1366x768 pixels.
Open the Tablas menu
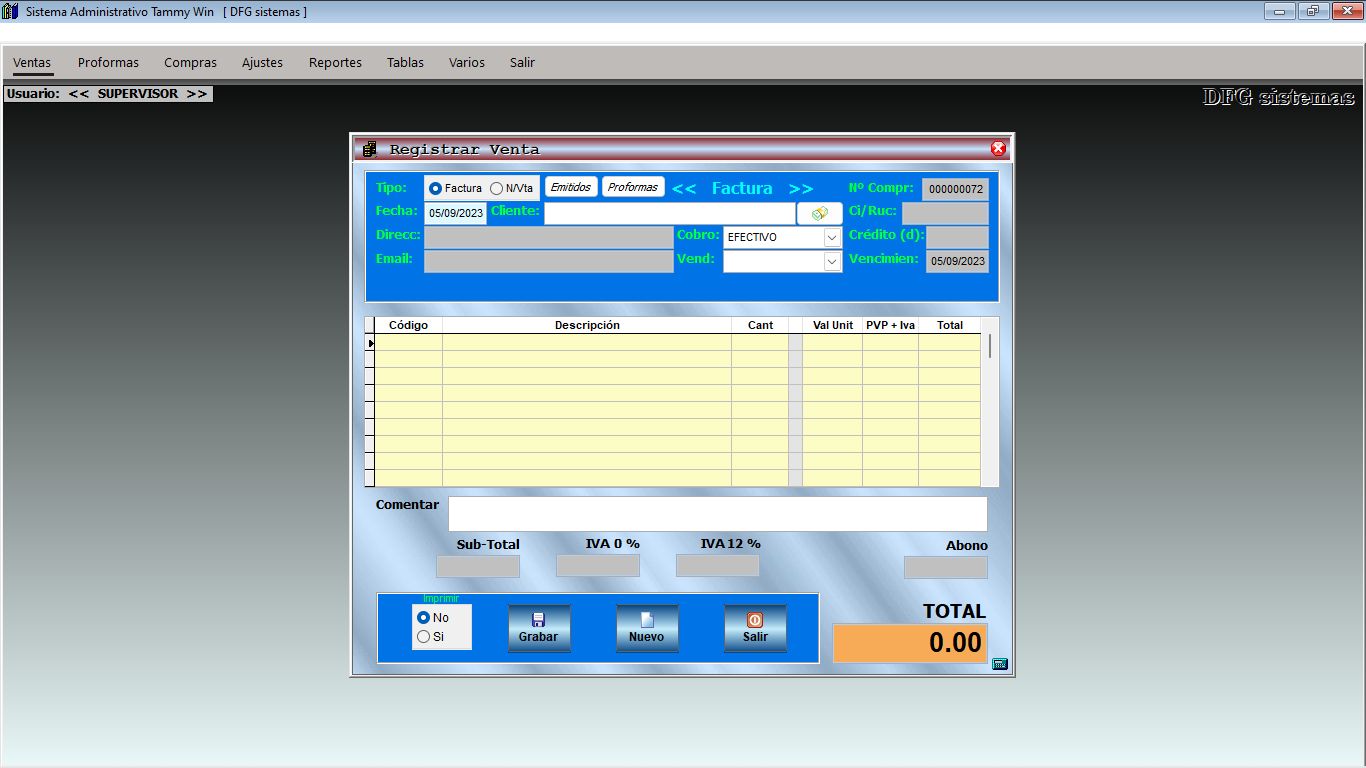click(405, 62)
